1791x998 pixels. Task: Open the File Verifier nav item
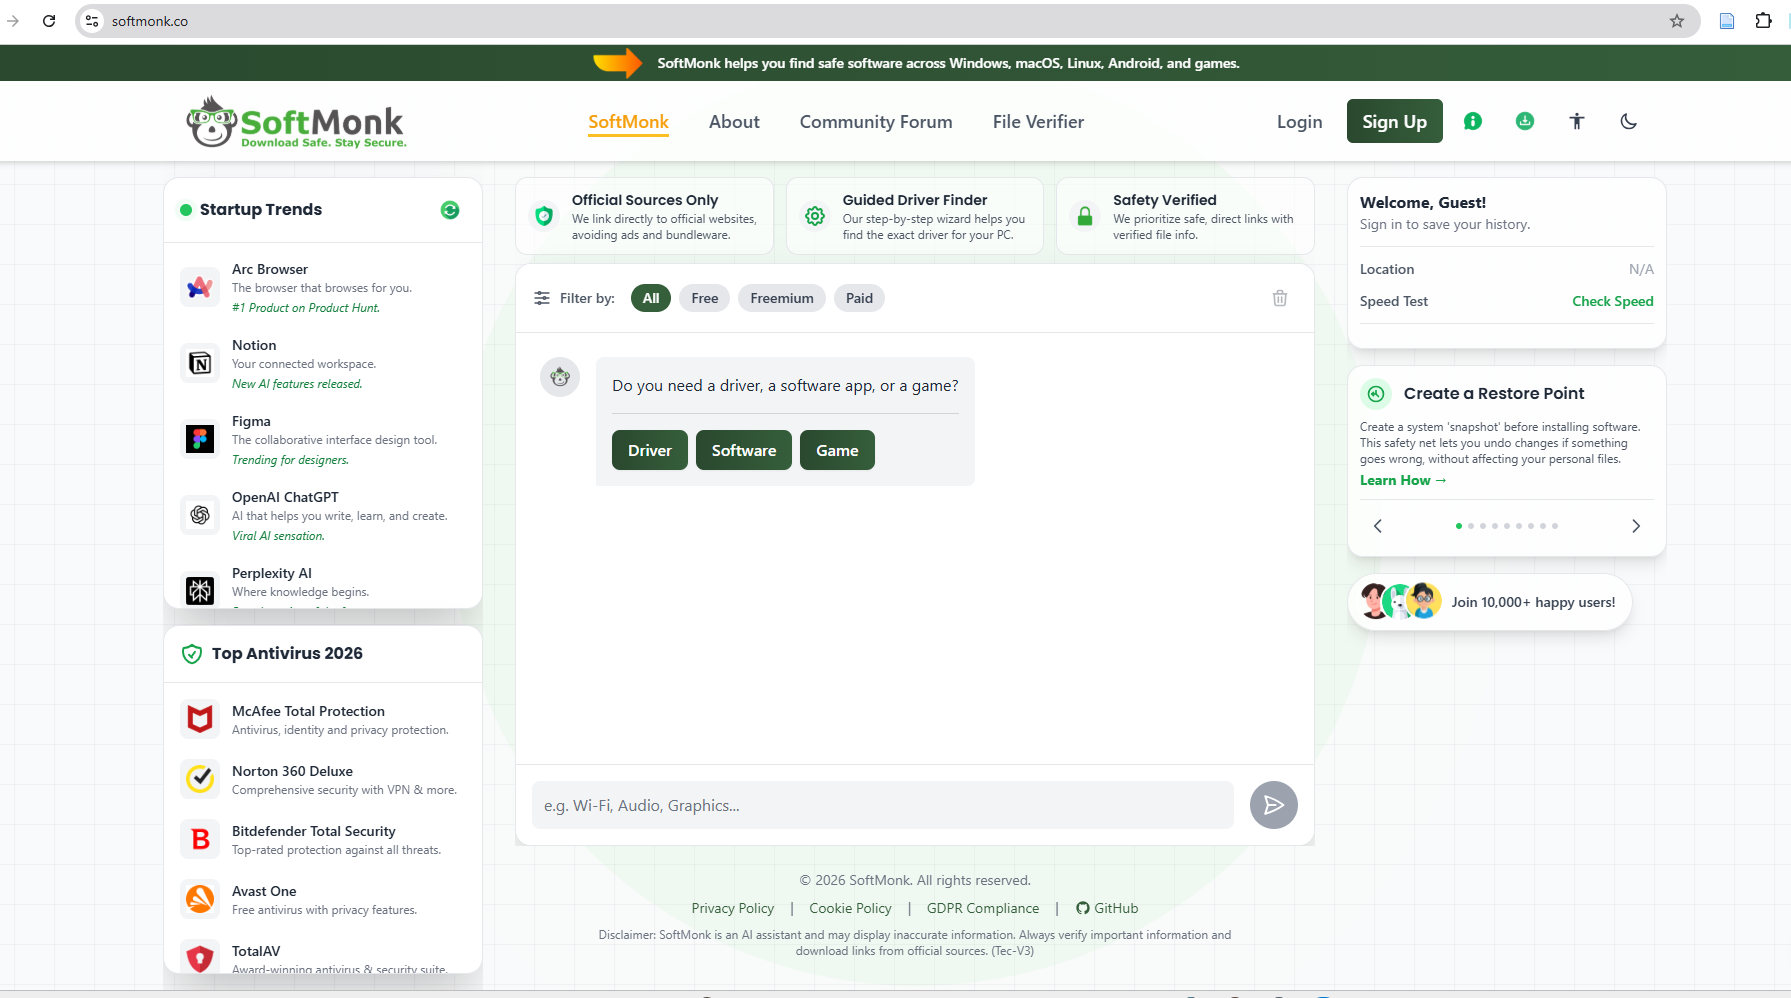click(1038, 122)
